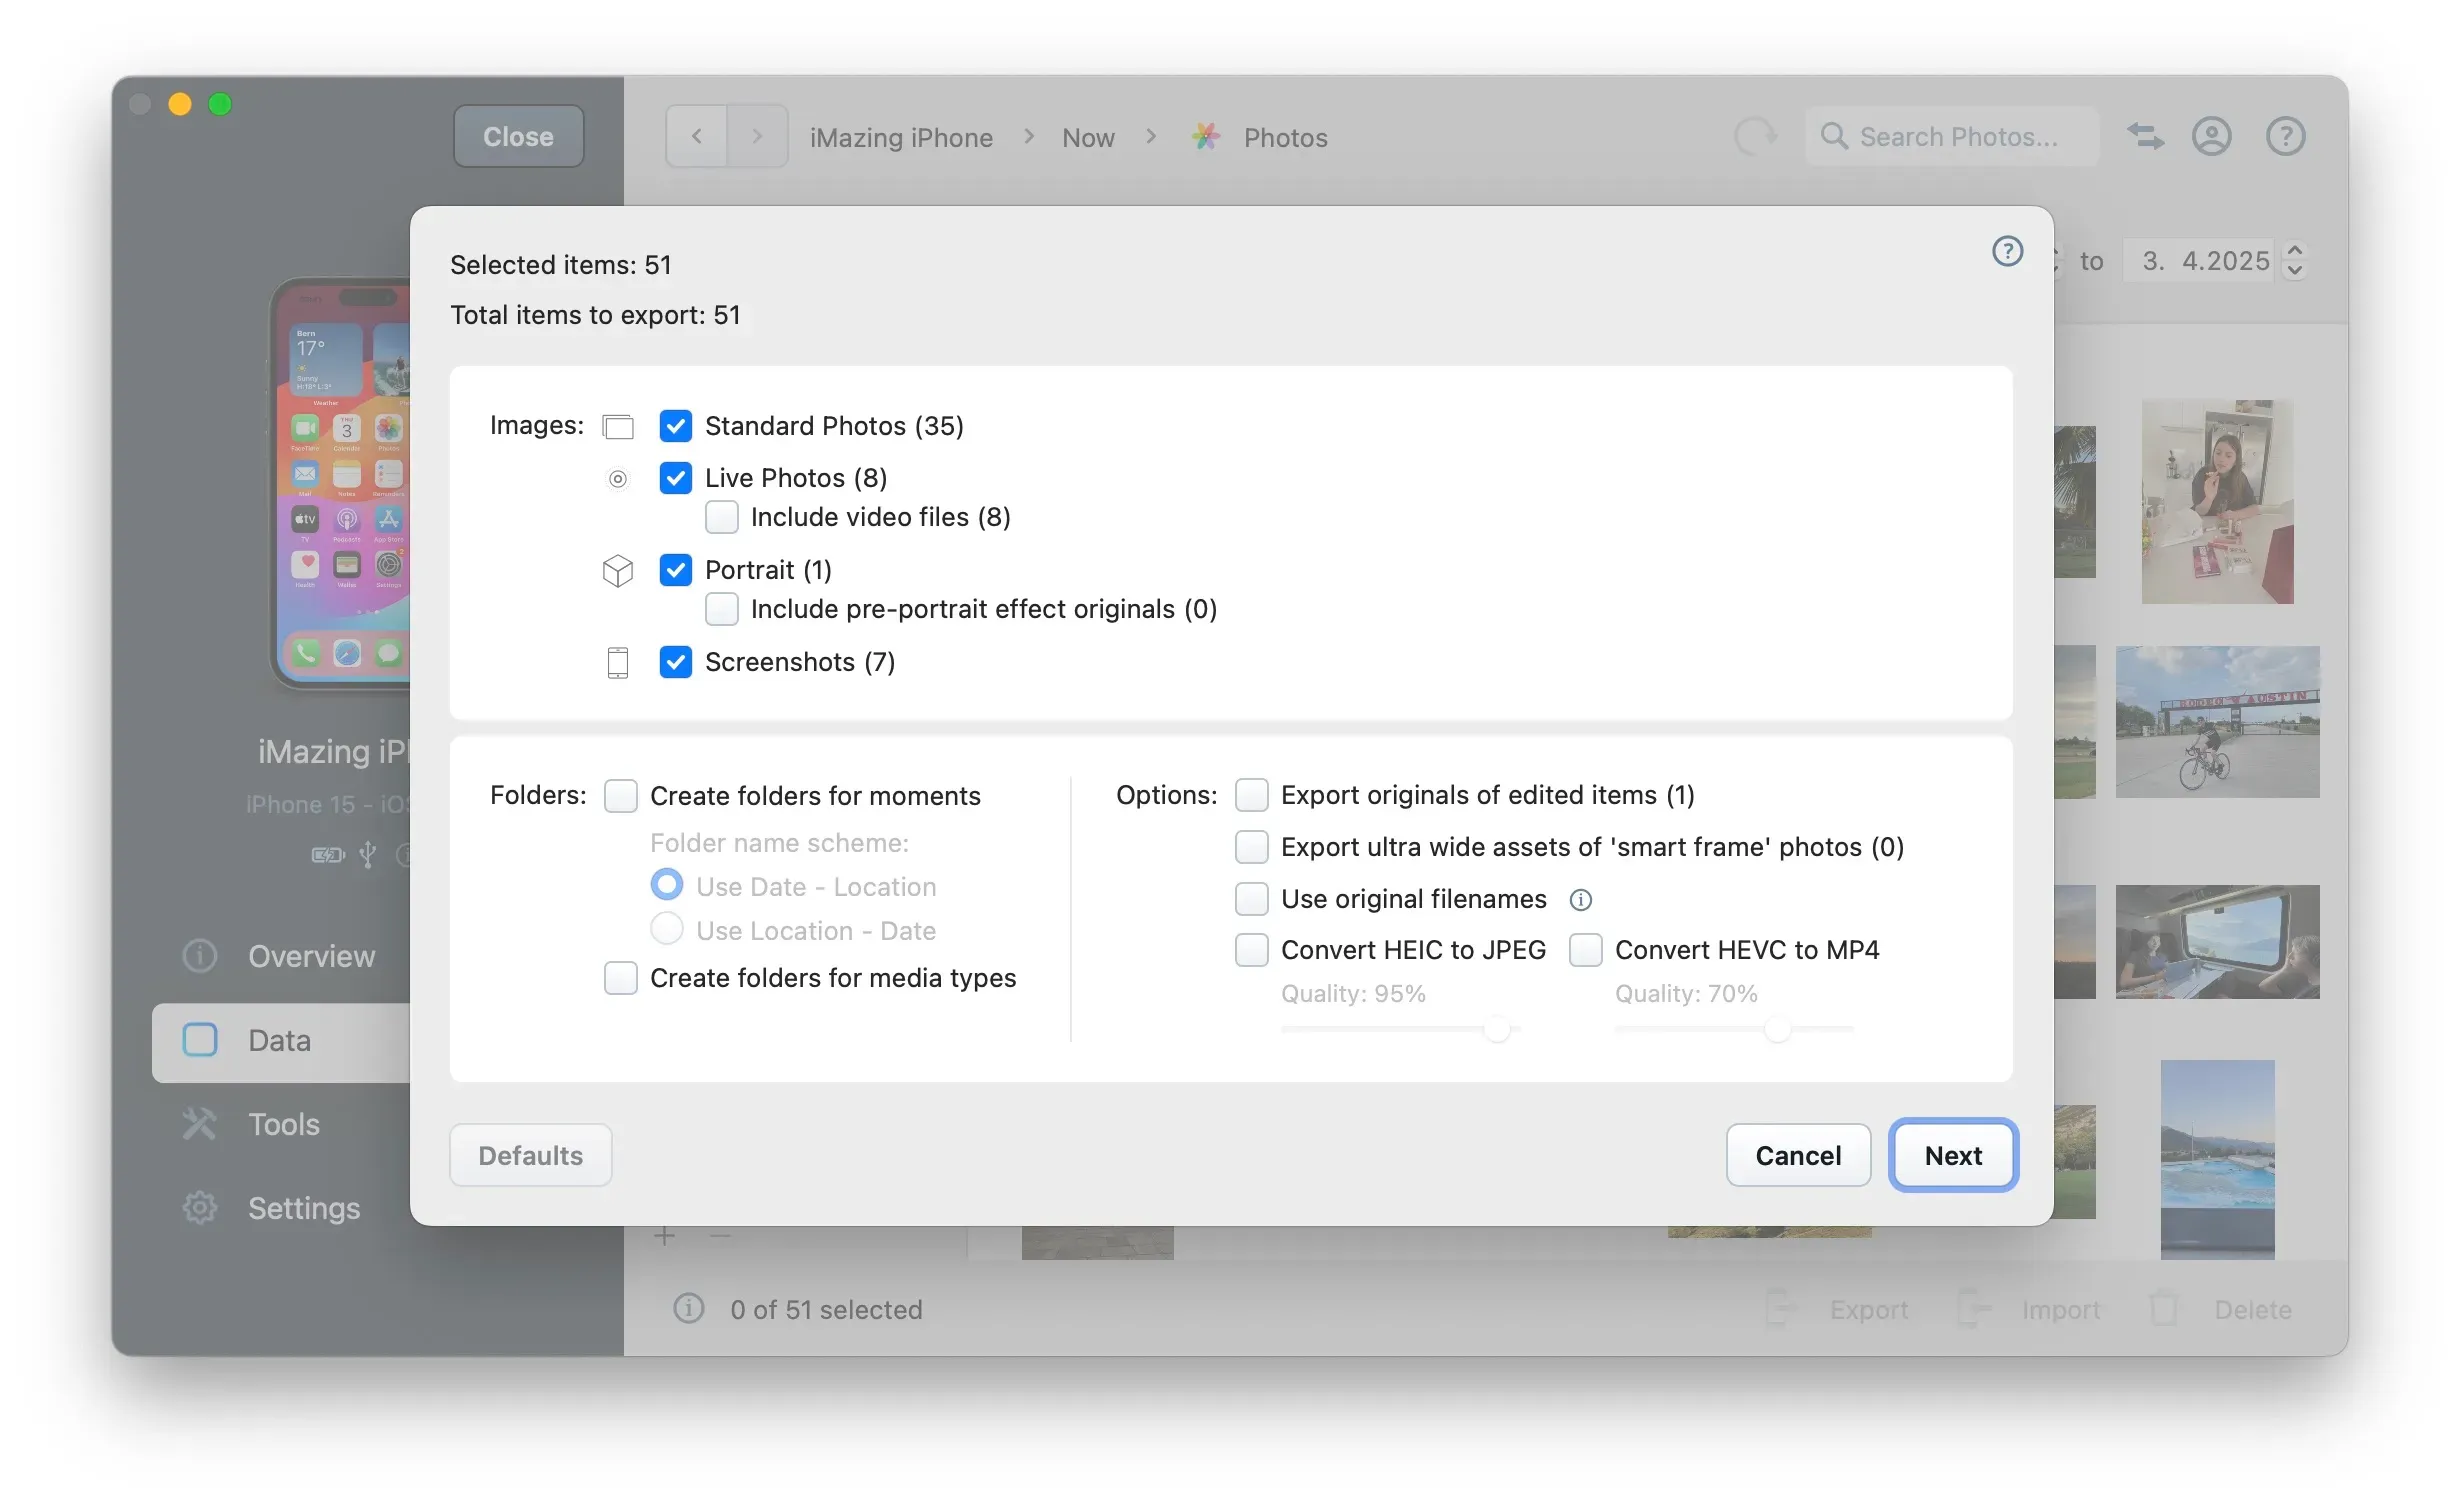Click the transfer arrows icon near search
Screen dimensions: 2460x1504
[2146, 136]
